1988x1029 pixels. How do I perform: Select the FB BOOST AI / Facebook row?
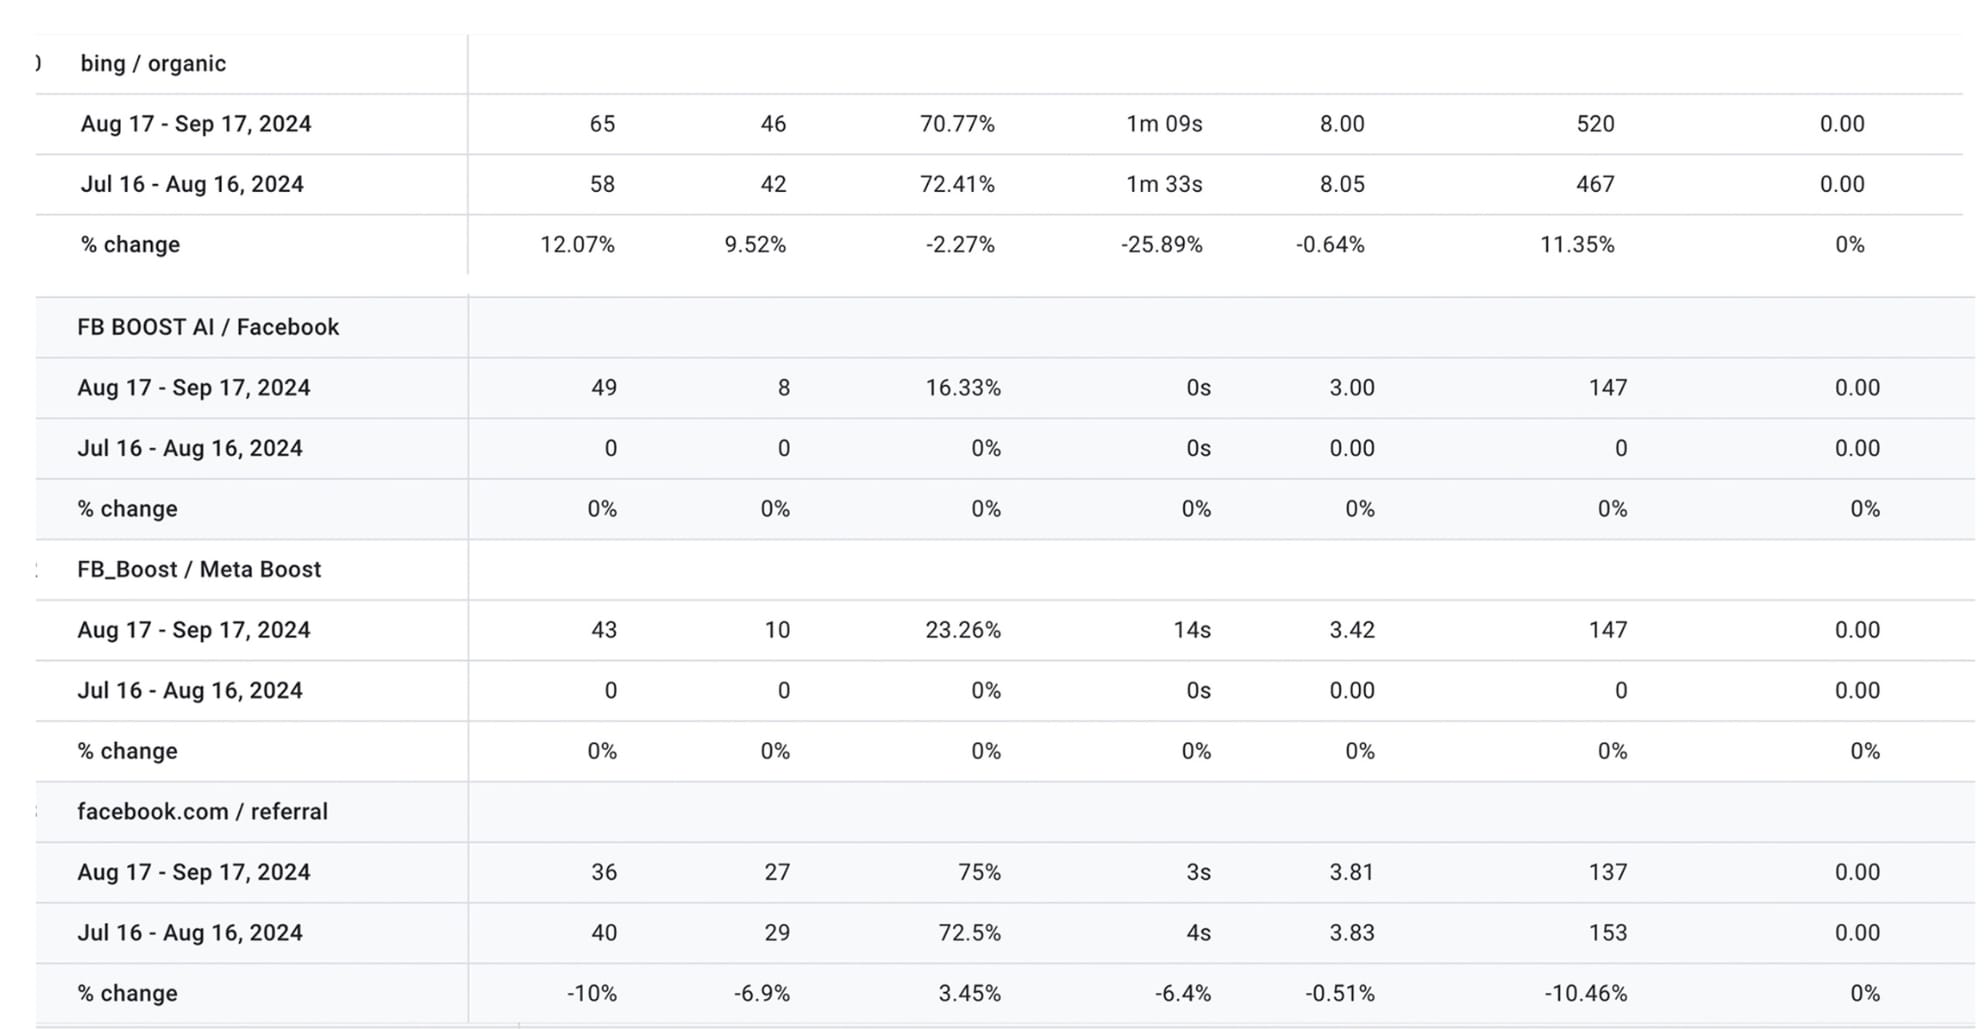click(x=208, y=327)
